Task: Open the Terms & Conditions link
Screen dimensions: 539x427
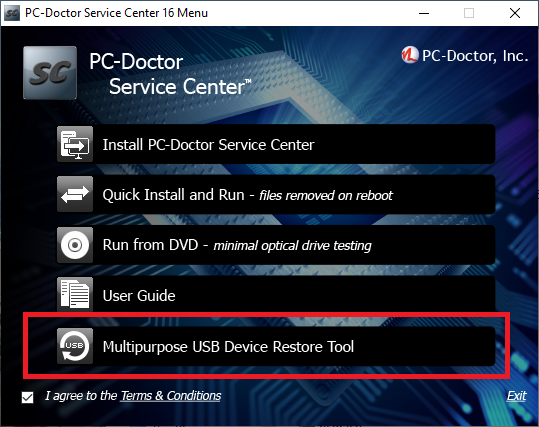Action: click(170, 396)
